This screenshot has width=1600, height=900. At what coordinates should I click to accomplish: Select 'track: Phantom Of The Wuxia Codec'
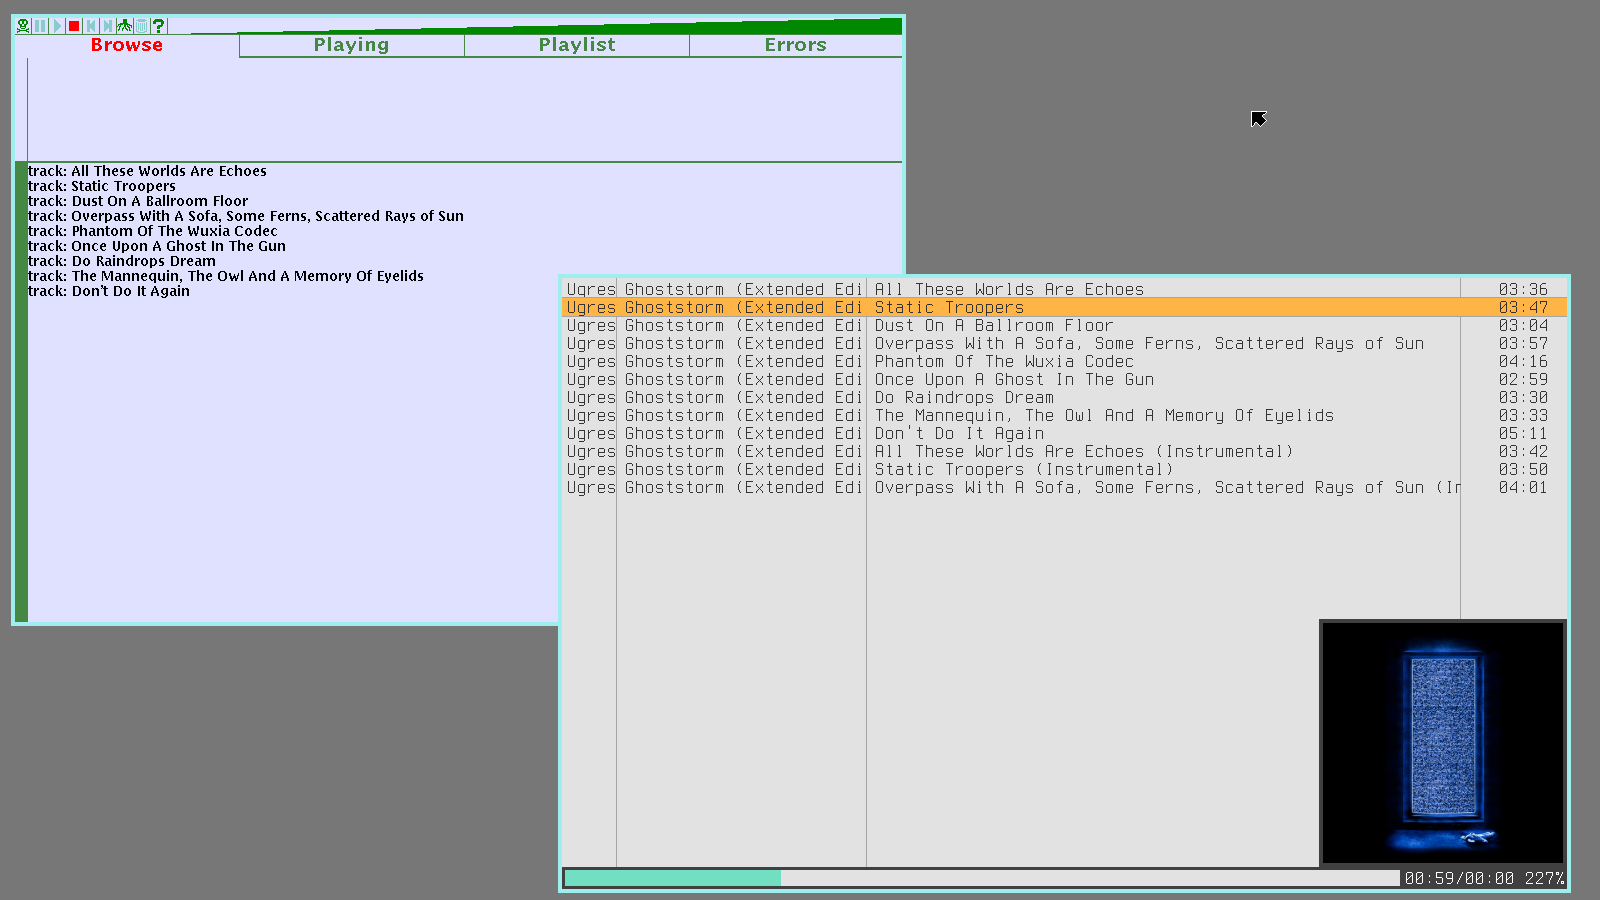[x=152, y=231]
